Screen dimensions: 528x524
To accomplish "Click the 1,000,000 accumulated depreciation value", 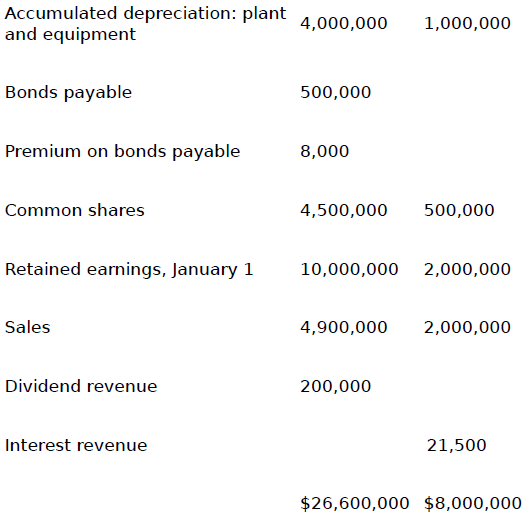I will (x=467, y=24).
